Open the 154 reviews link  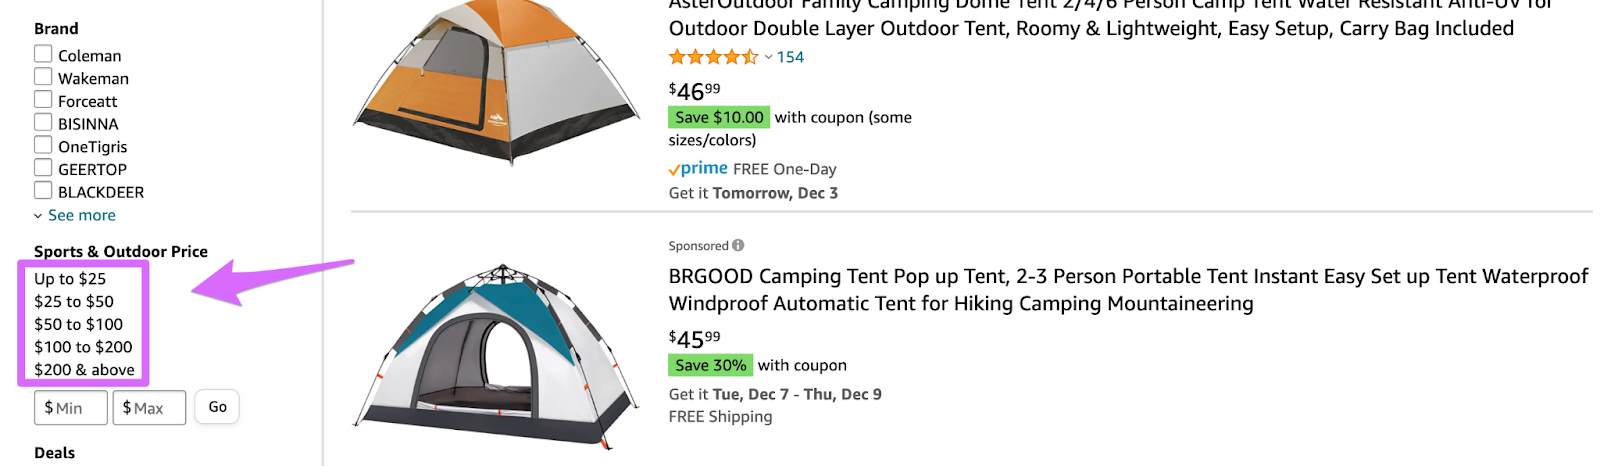tap(790, 58)
